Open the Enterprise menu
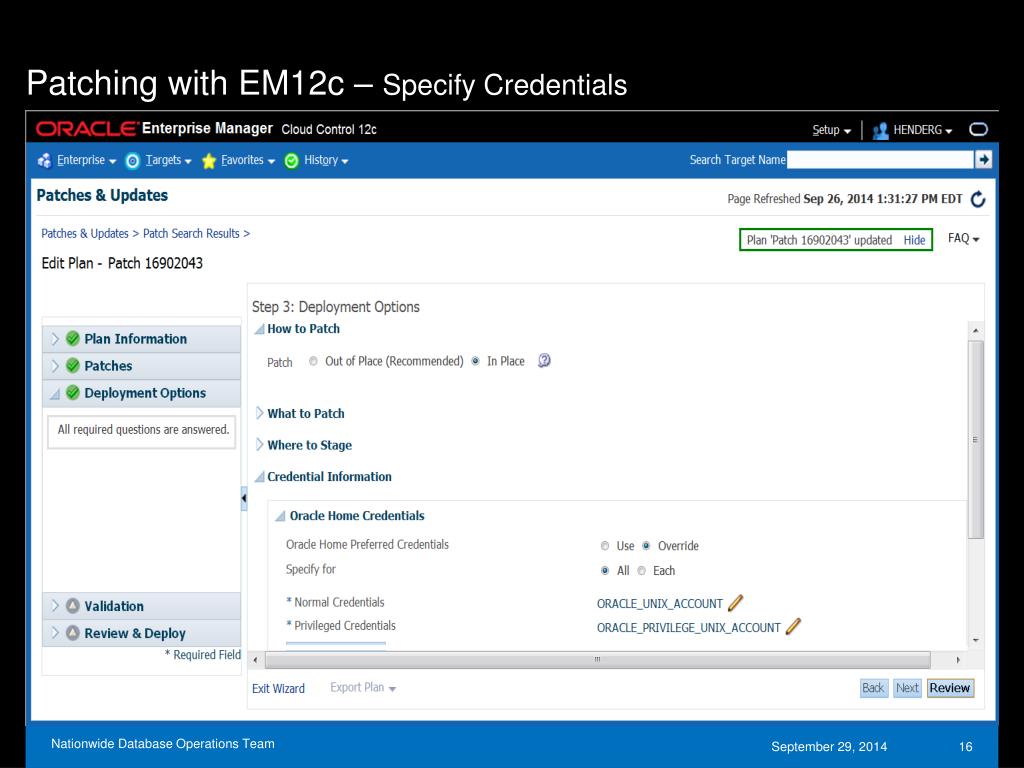This screenshot has height=768, width=1024. (x=86, y=160)
